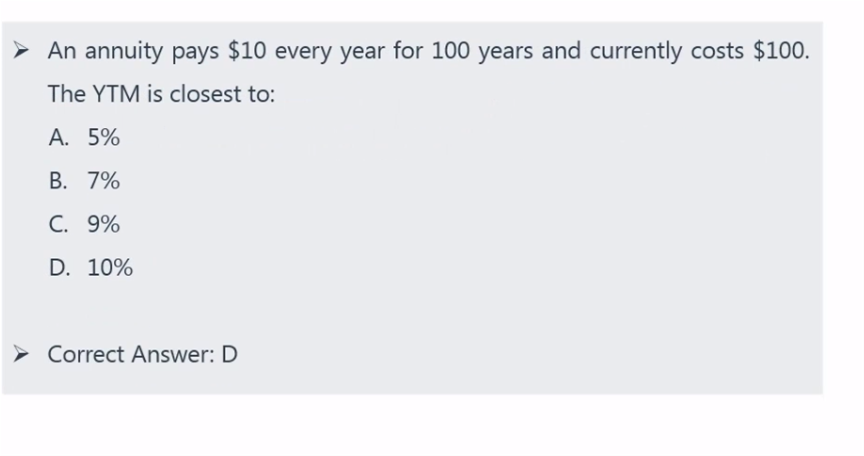Click the letter 'C.' option label

(58, 224)
